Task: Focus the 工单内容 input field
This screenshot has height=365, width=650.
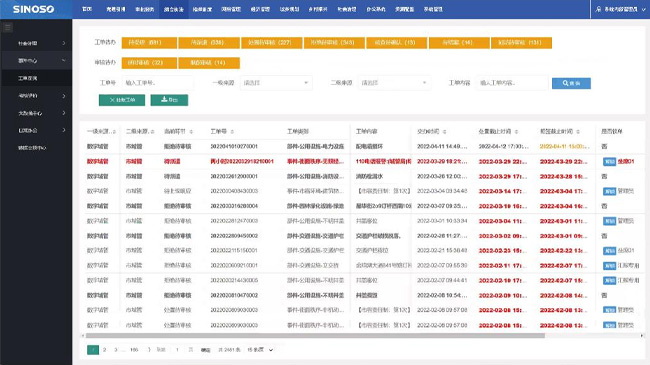Action: coord(512,83)
